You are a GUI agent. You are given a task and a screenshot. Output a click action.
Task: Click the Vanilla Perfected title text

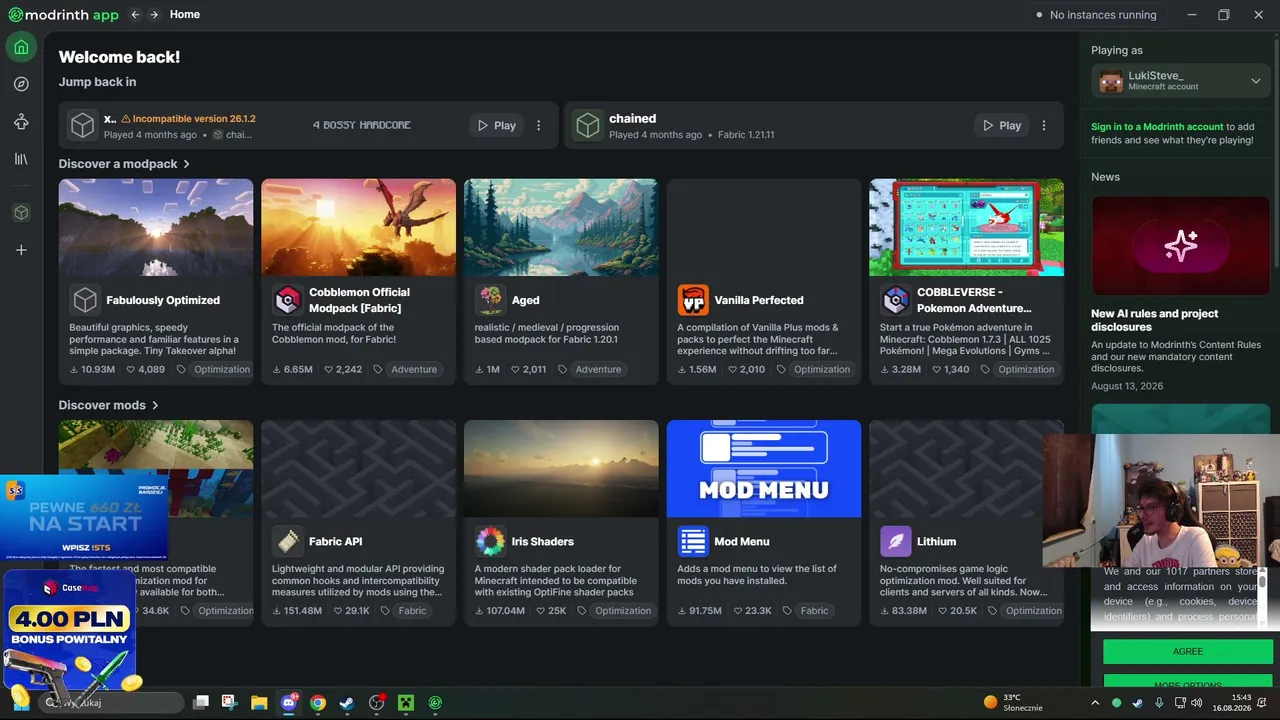(x=759, y=300)
